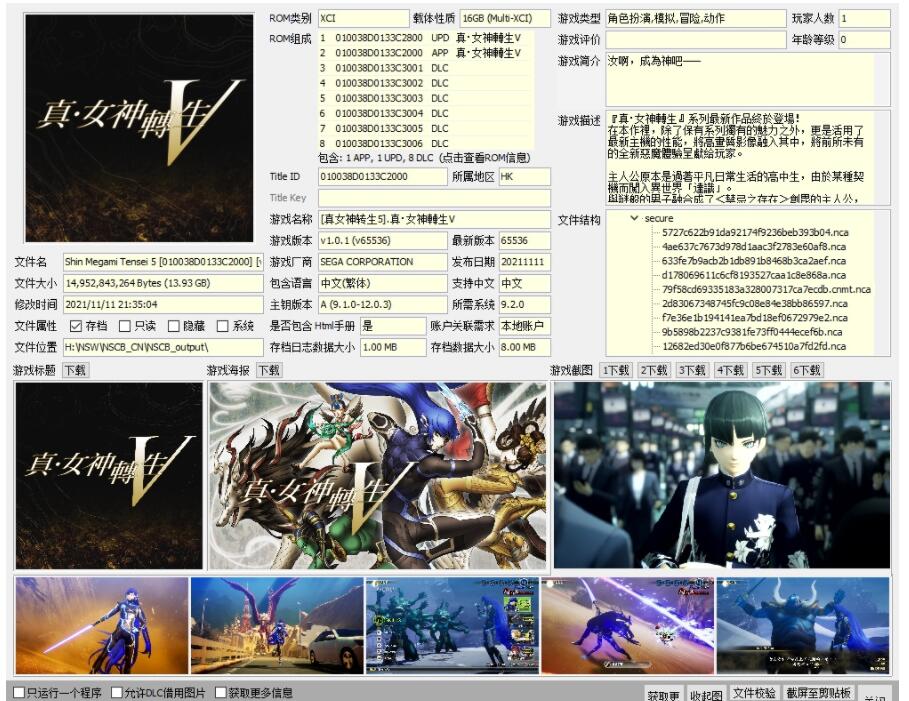Click the large game cover image at top left

point(139,128)
